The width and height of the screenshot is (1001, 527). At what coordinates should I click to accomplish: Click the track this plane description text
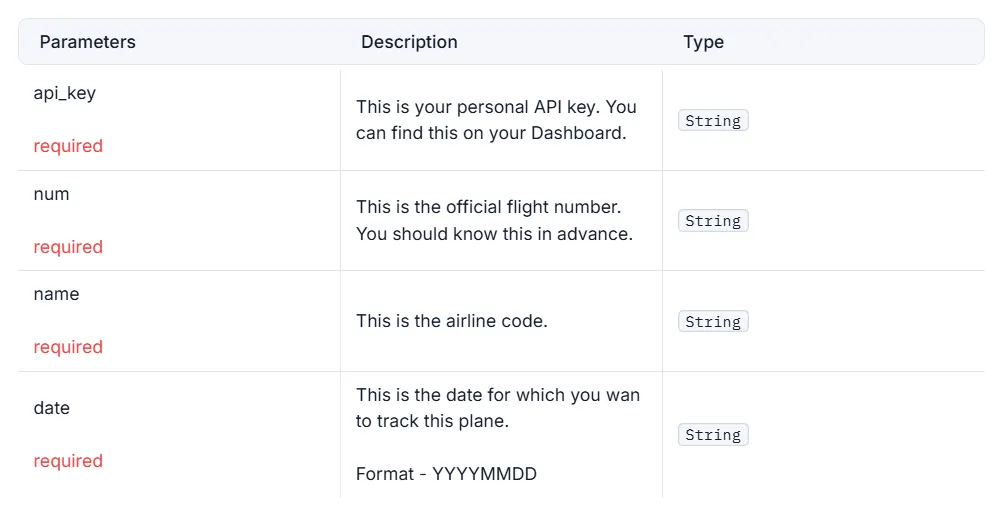(x=498, y=408)
